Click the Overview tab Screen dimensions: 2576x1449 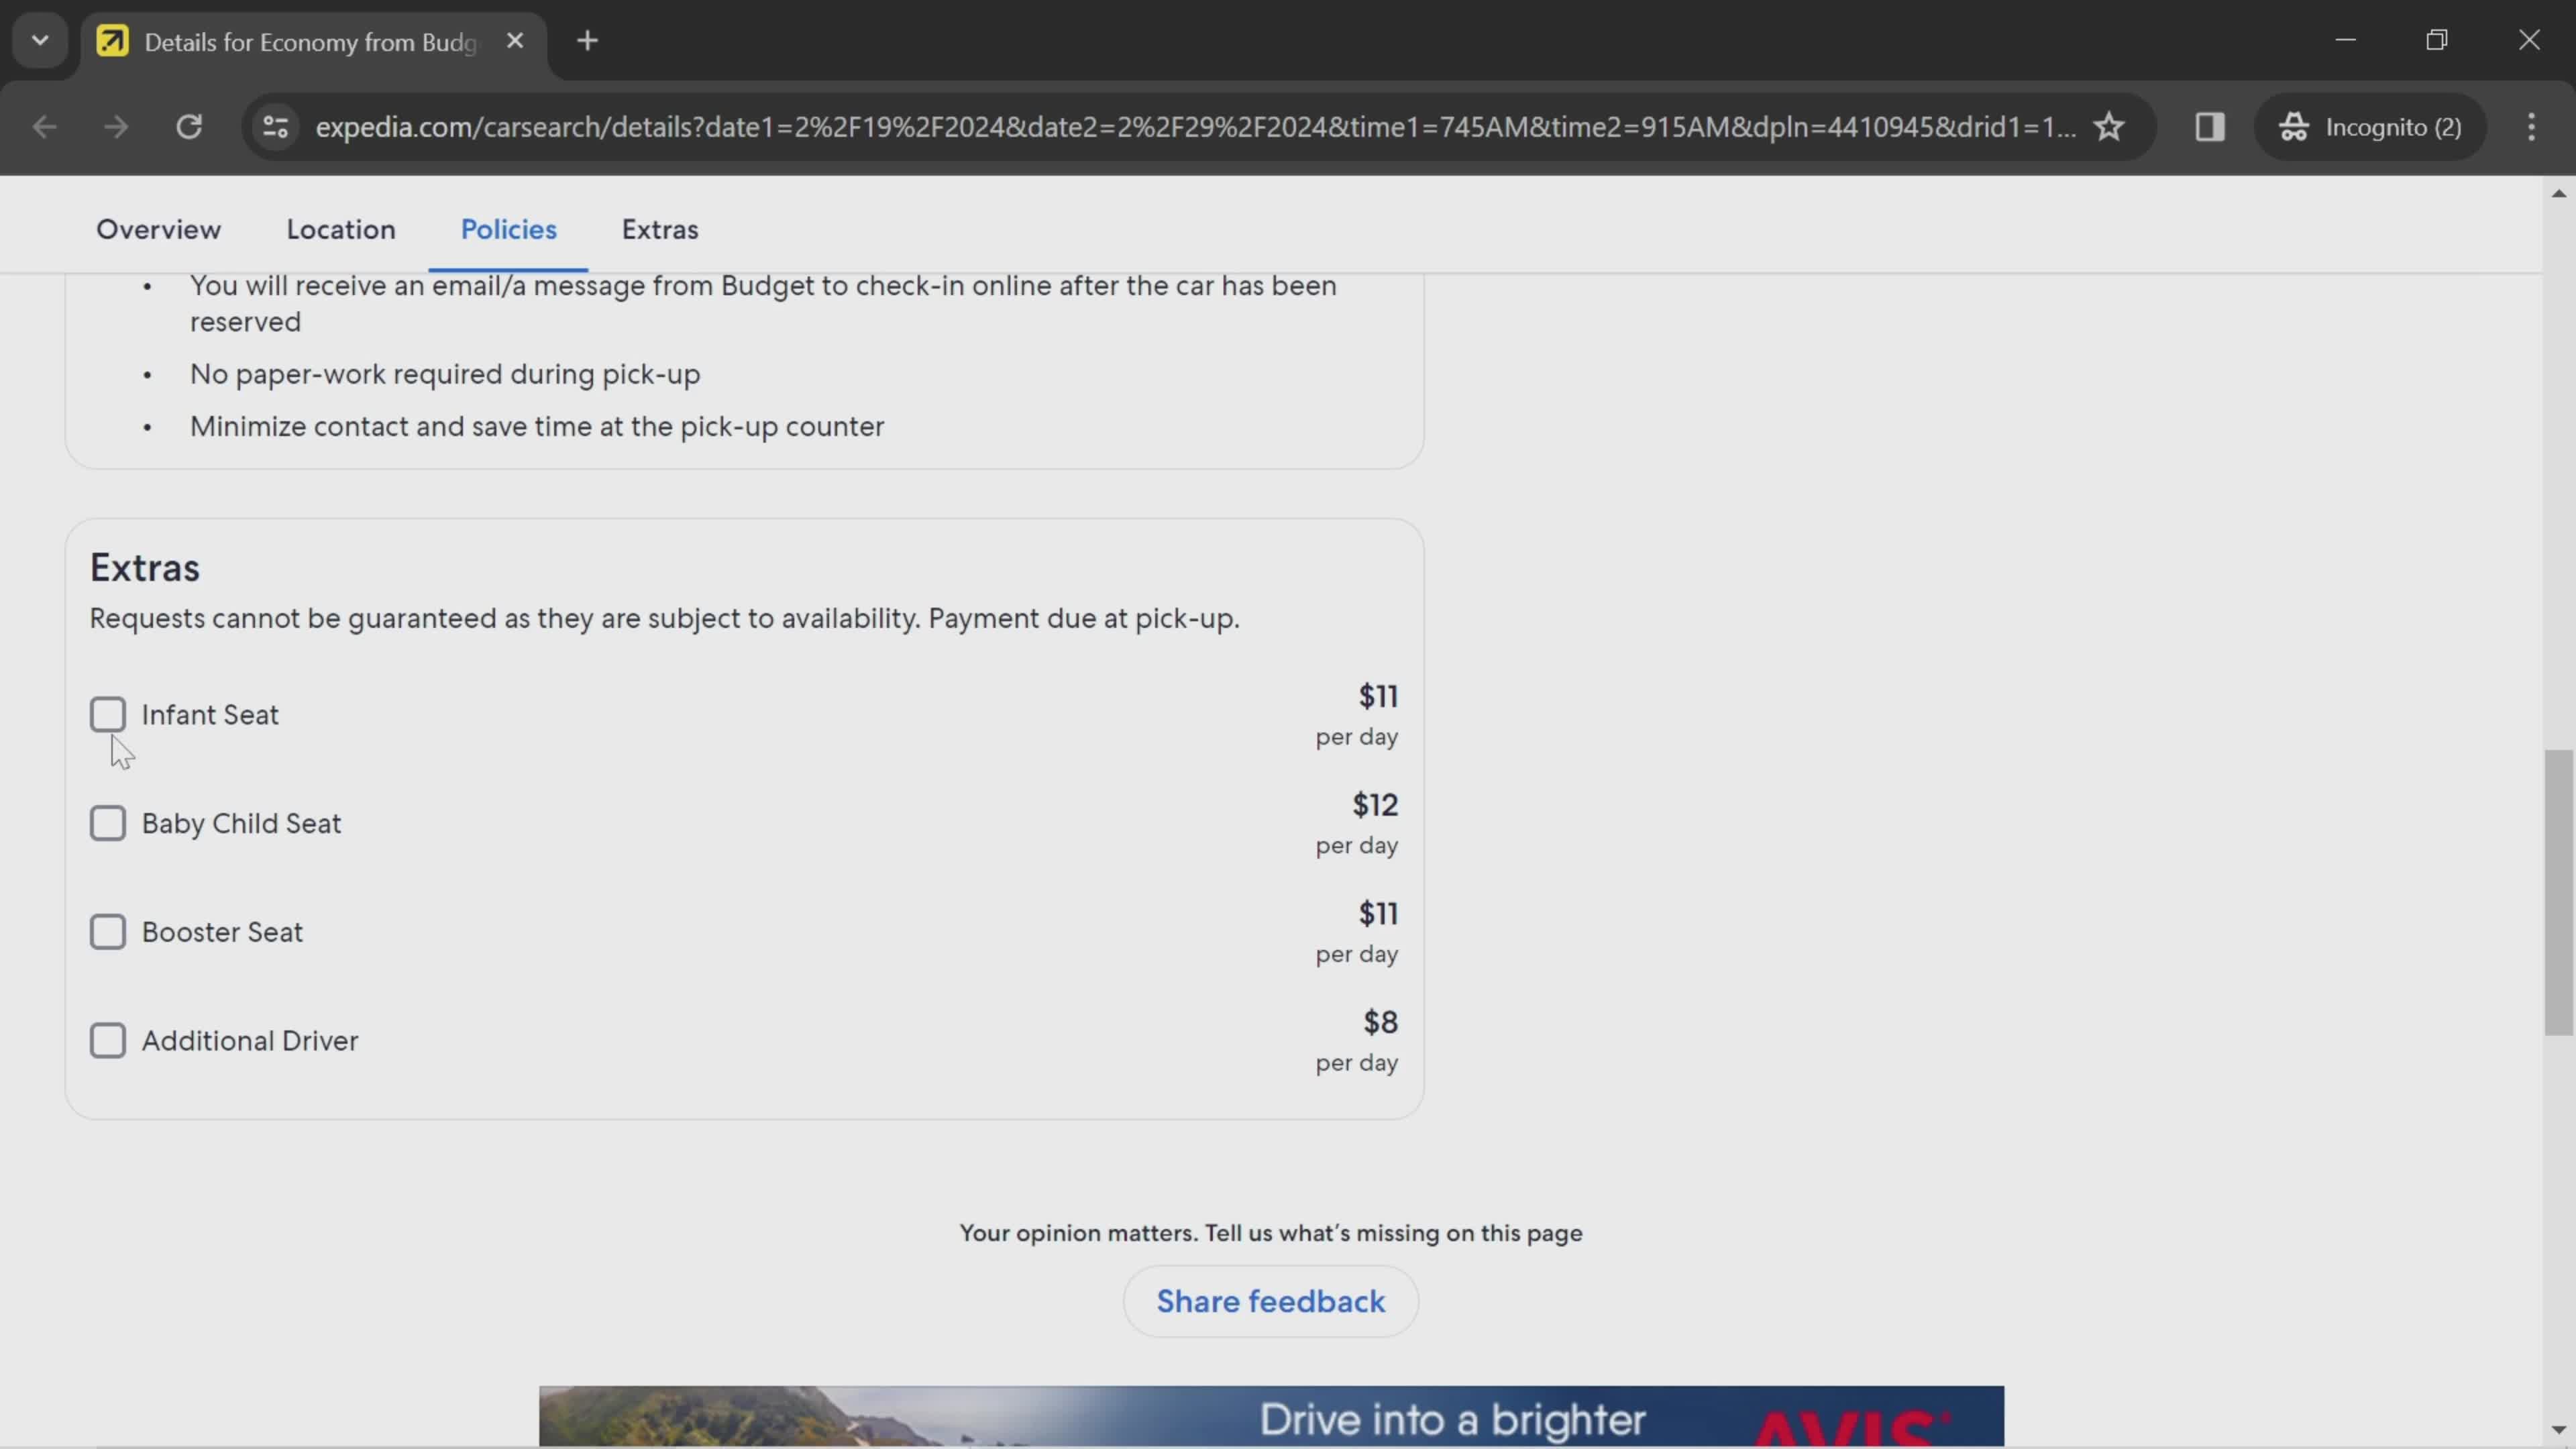158,228
